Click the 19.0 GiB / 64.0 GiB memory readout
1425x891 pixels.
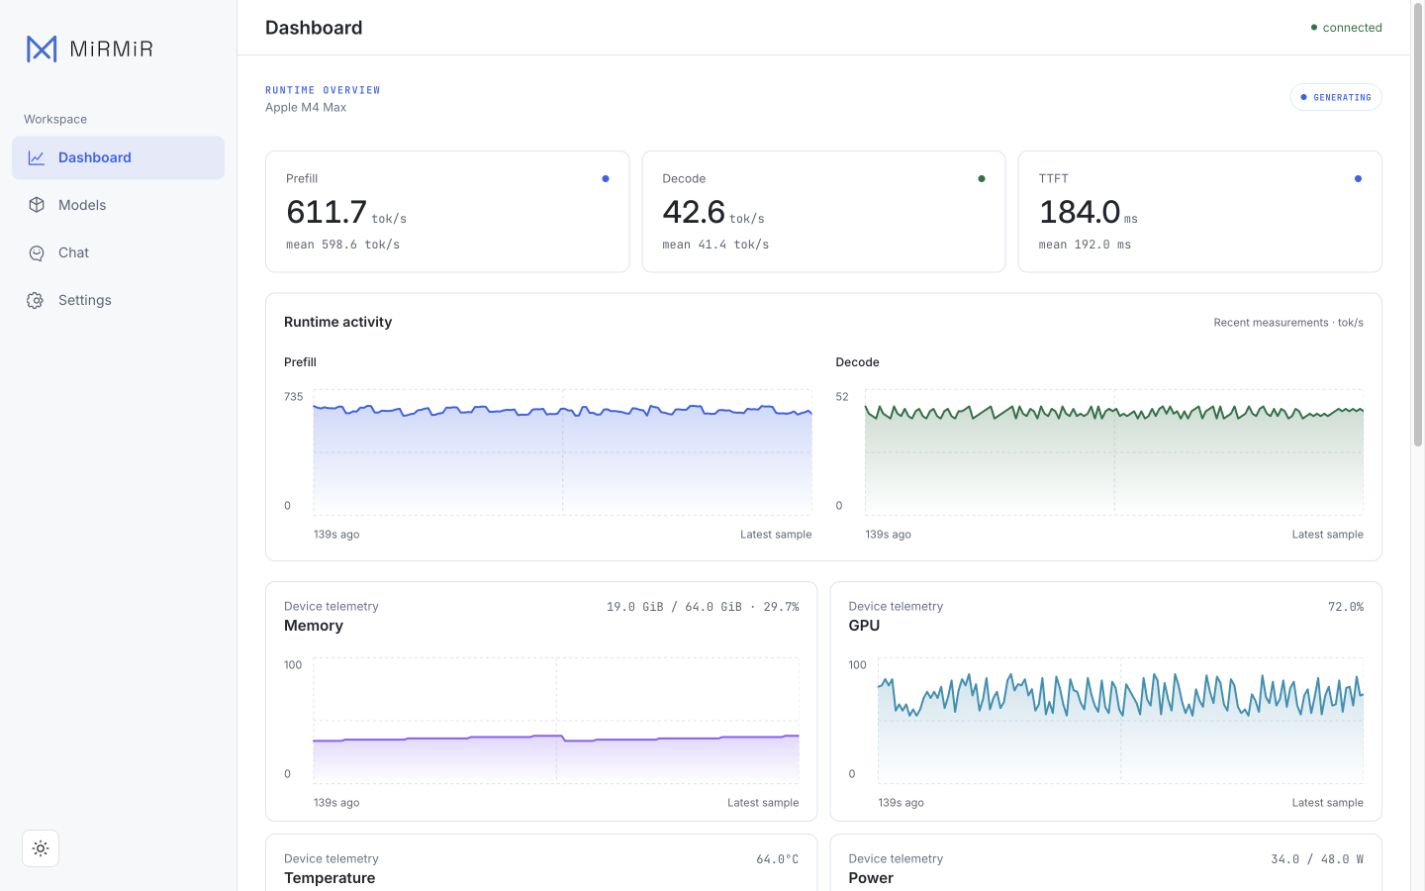[x=703, y=607]
